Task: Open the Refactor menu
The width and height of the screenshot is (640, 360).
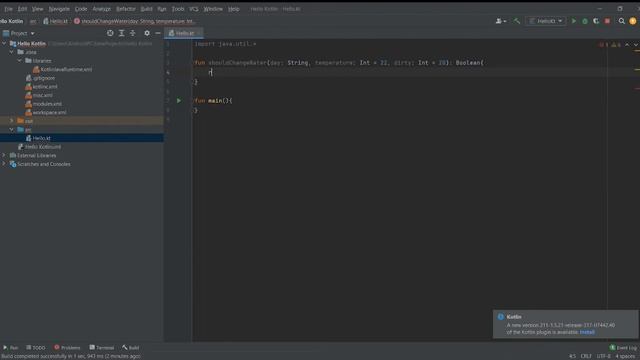Action: [126, 9]
